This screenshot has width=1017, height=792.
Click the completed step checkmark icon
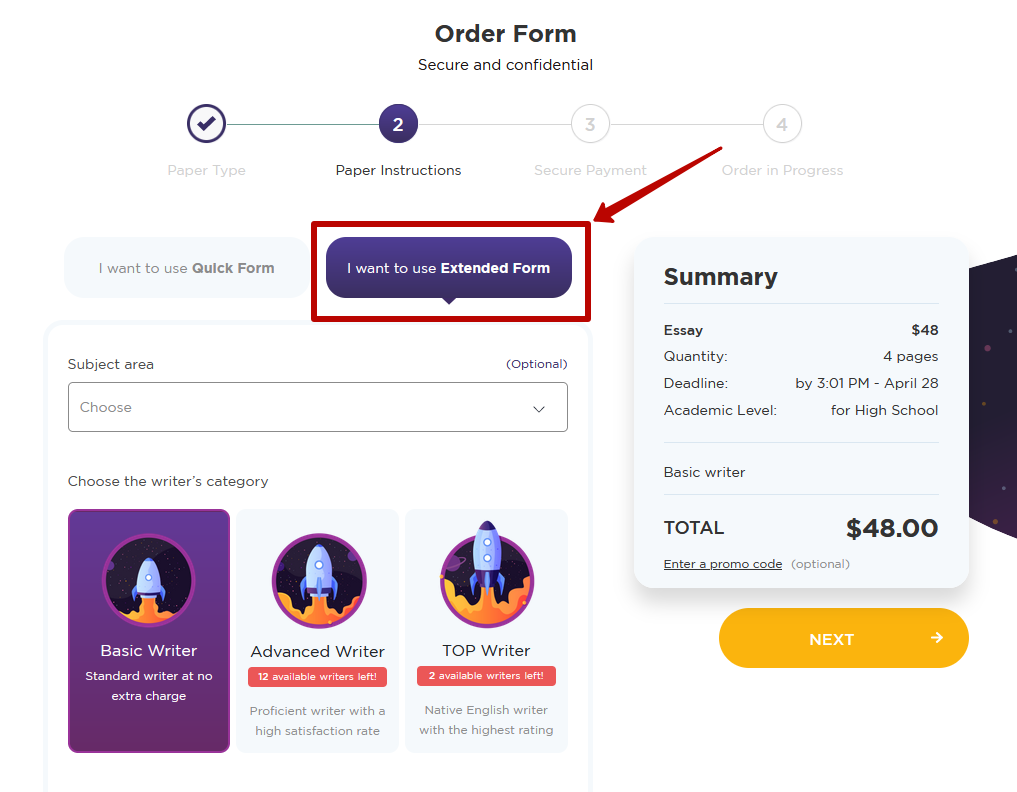pyautogui.click(x=206, y=124)
